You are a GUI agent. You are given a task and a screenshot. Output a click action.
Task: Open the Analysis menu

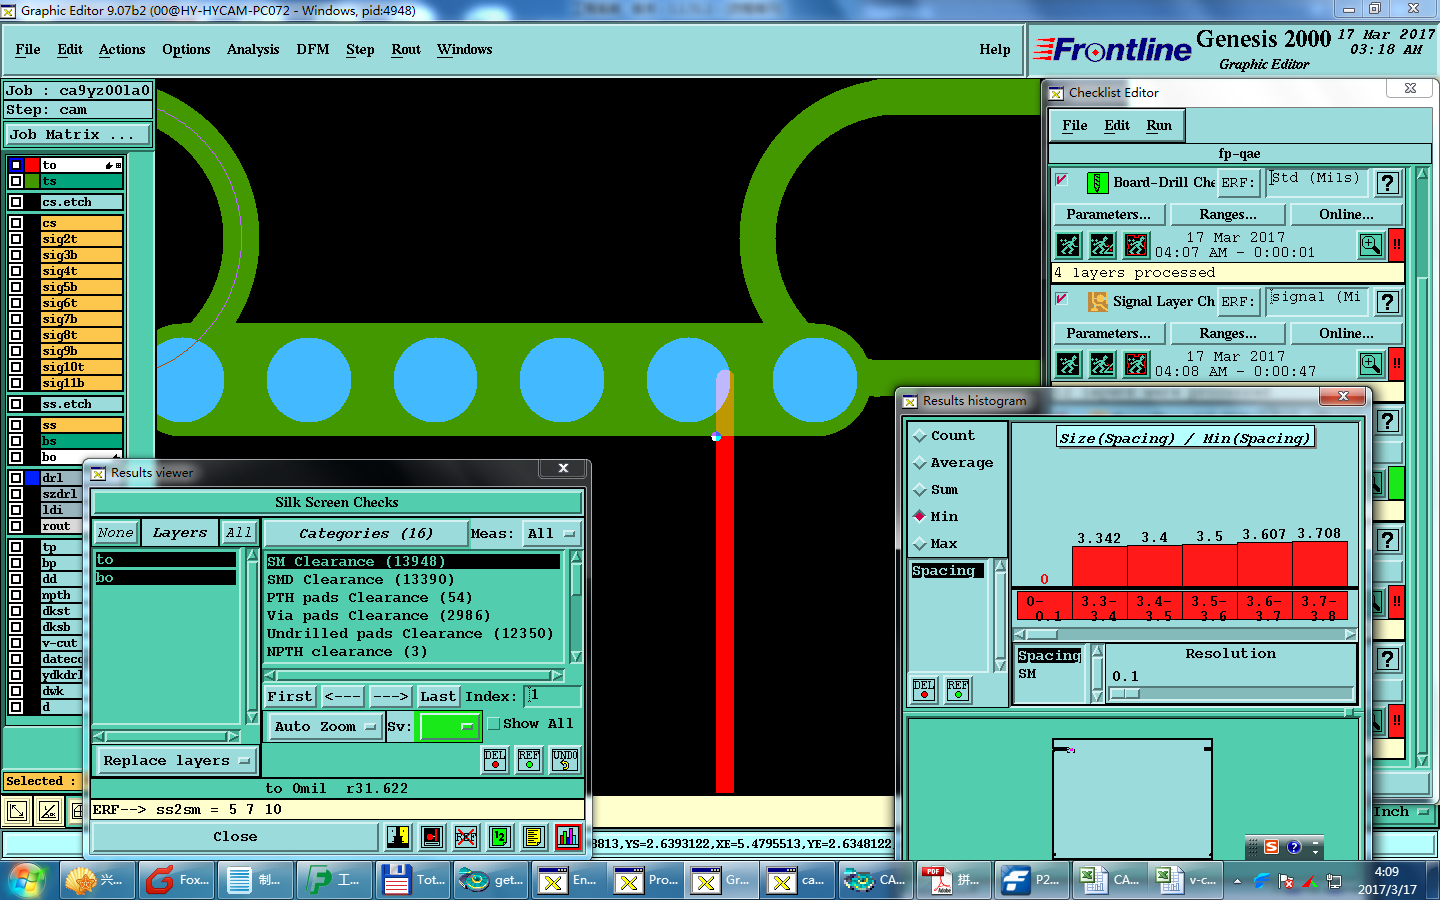[253, 49]
